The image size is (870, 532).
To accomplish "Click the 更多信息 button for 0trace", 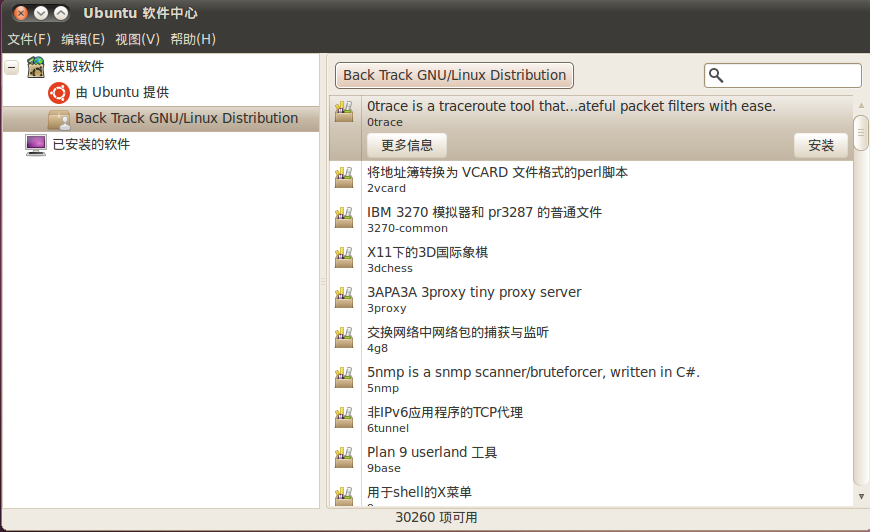I will click(x=407, y=145).
